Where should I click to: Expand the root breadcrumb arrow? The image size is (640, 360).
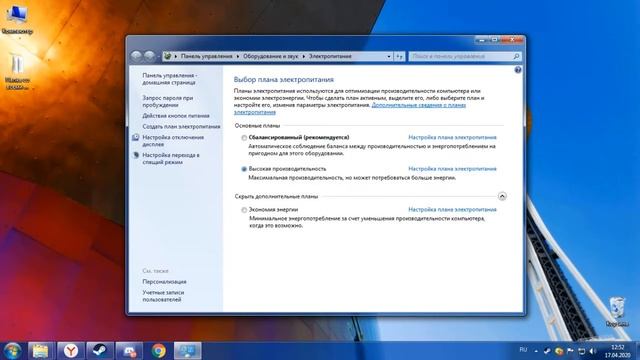[176, 56]
